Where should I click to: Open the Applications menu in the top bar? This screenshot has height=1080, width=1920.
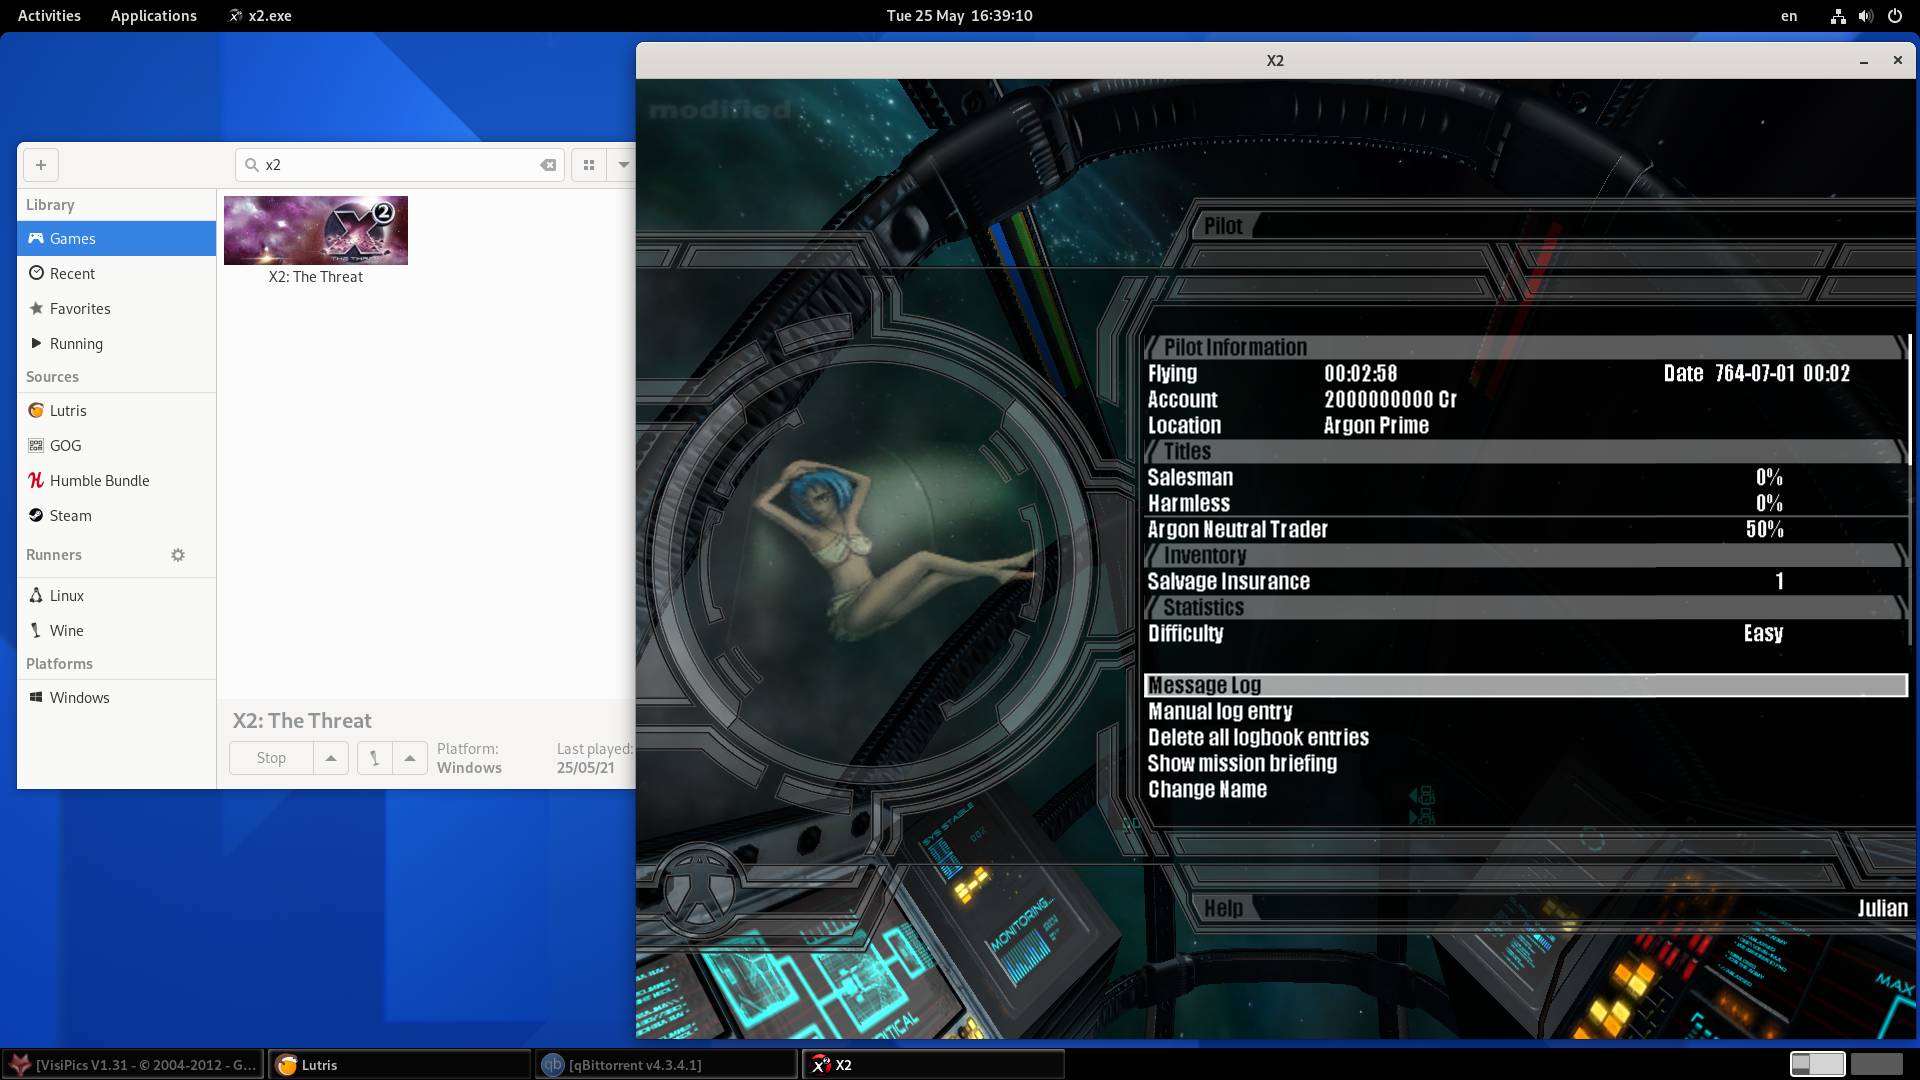pos(154,16)
